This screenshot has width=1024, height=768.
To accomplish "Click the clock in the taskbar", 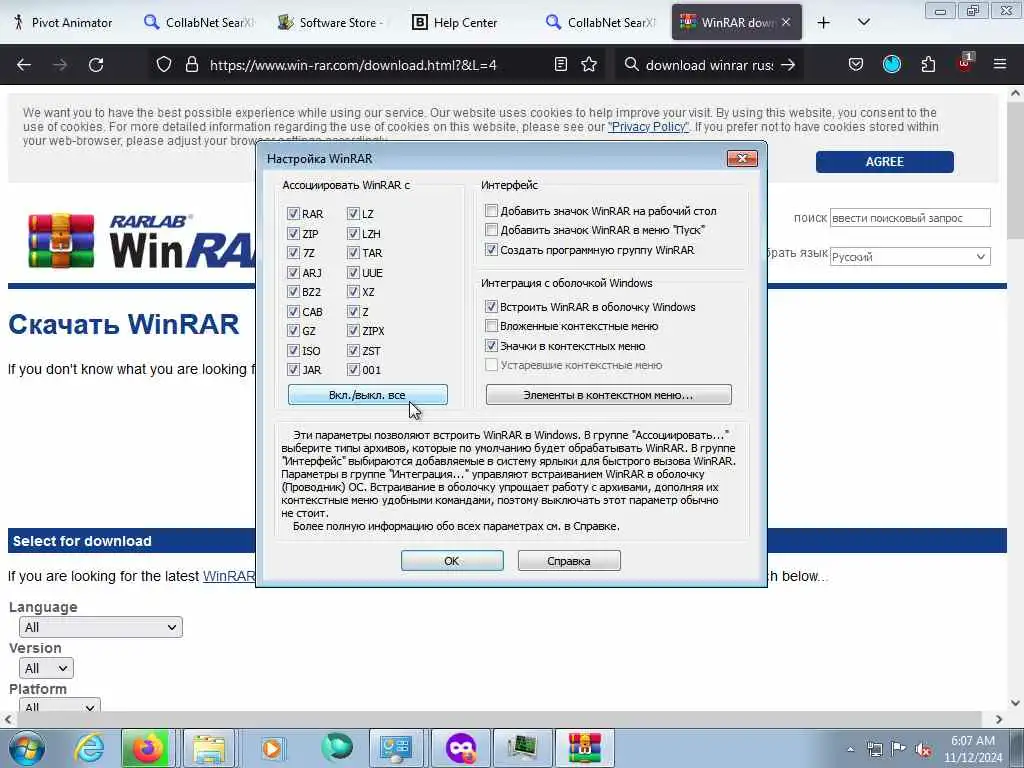I will tap(972, 749).
